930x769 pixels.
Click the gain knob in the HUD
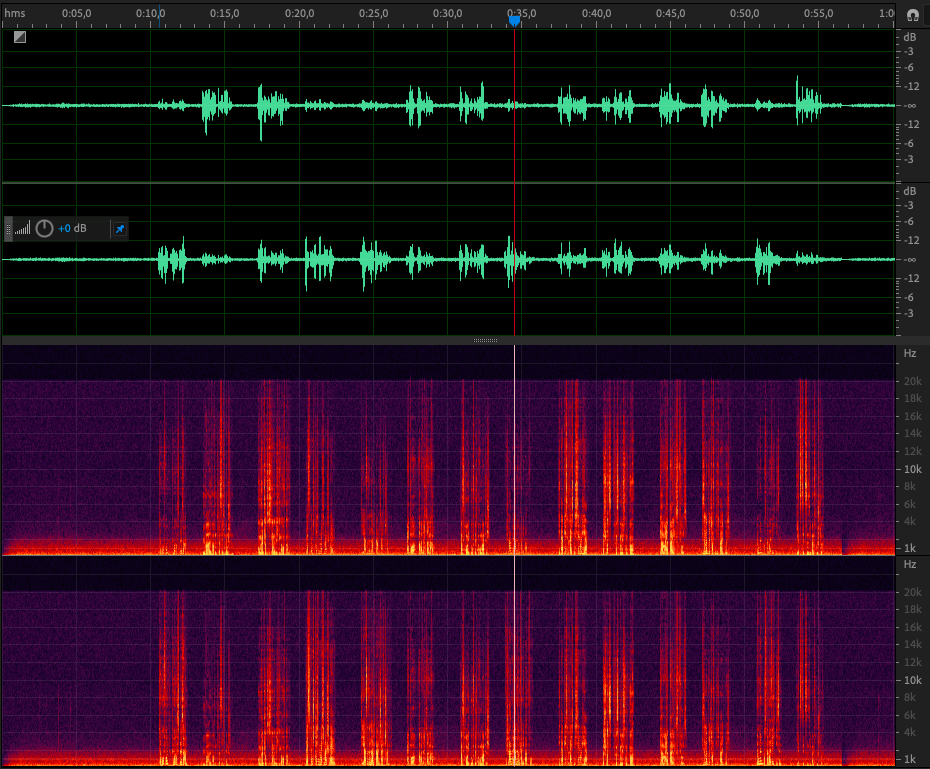point(44,229)
